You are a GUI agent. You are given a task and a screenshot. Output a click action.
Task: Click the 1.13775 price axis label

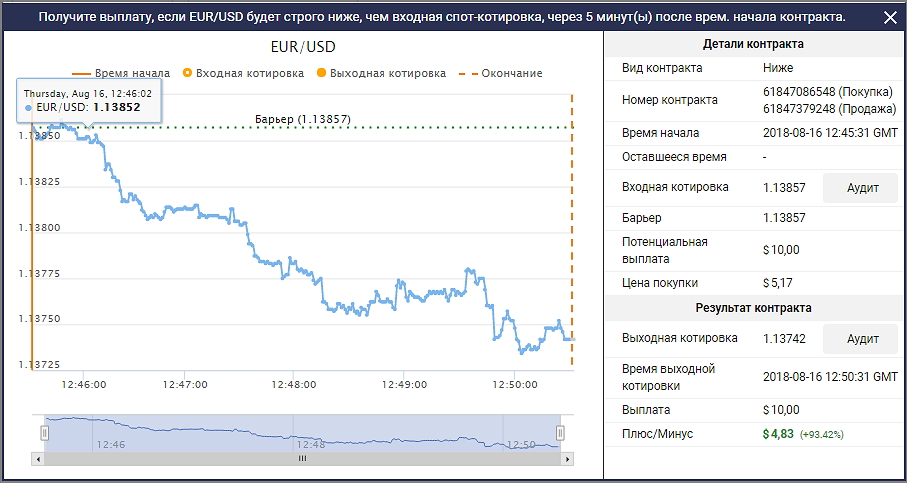tap(39, 273)
